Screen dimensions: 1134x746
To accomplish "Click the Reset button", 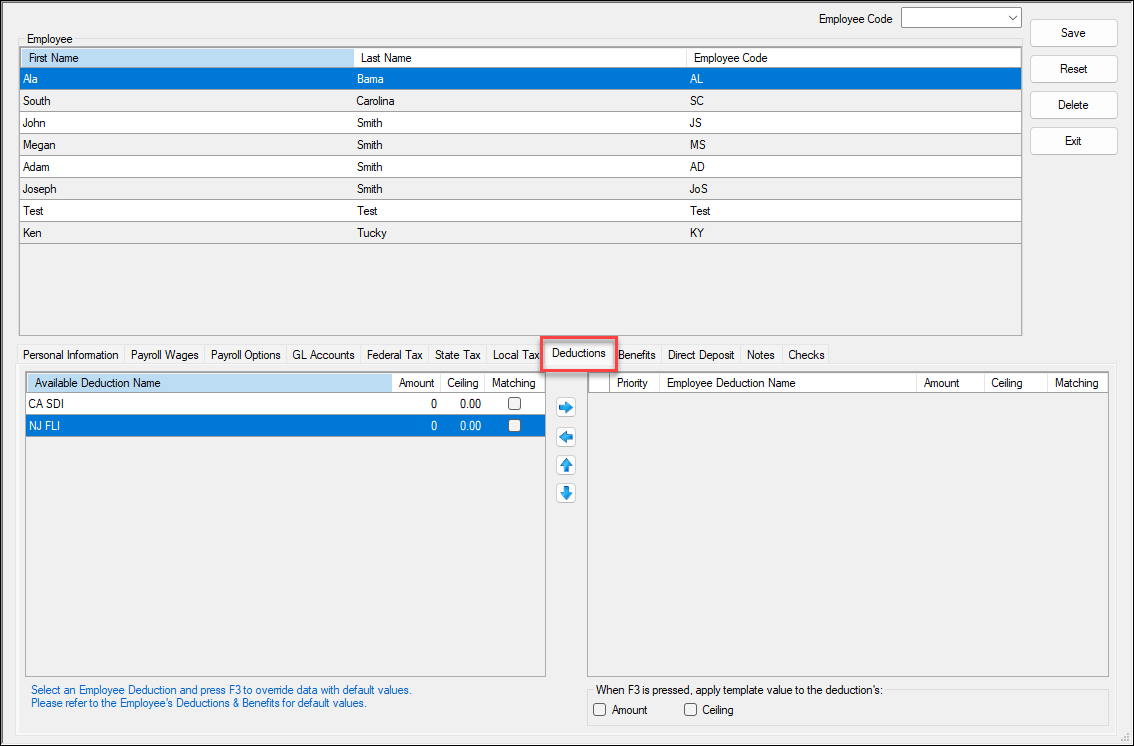I will click(1073, 69).
